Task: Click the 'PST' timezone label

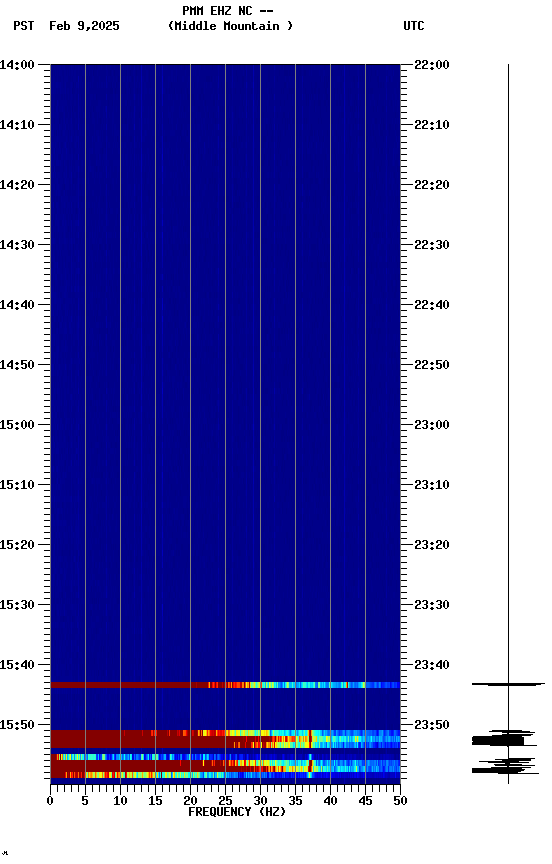Action: click(24, 26)
